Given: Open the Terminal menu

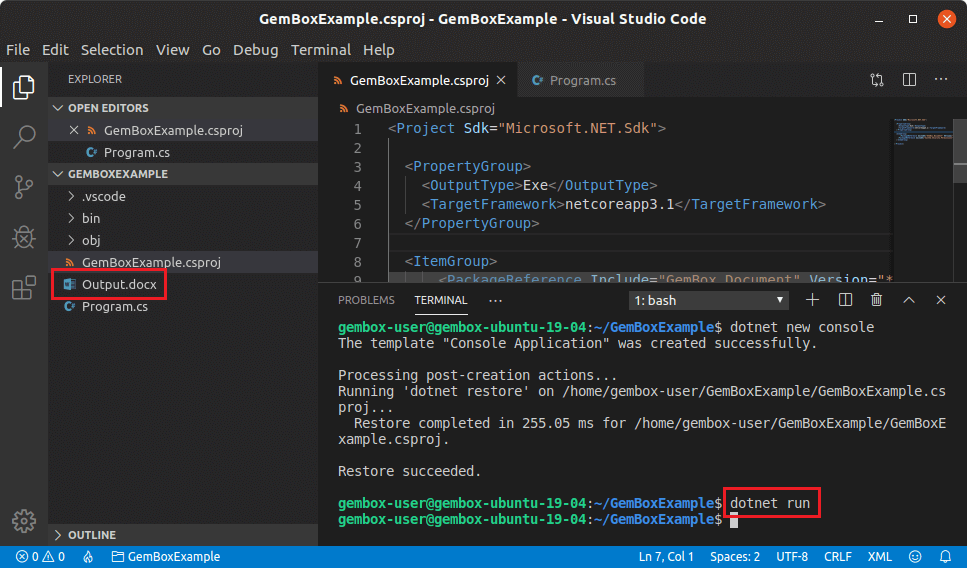Looking at the screenshot, I should point(320,49).
